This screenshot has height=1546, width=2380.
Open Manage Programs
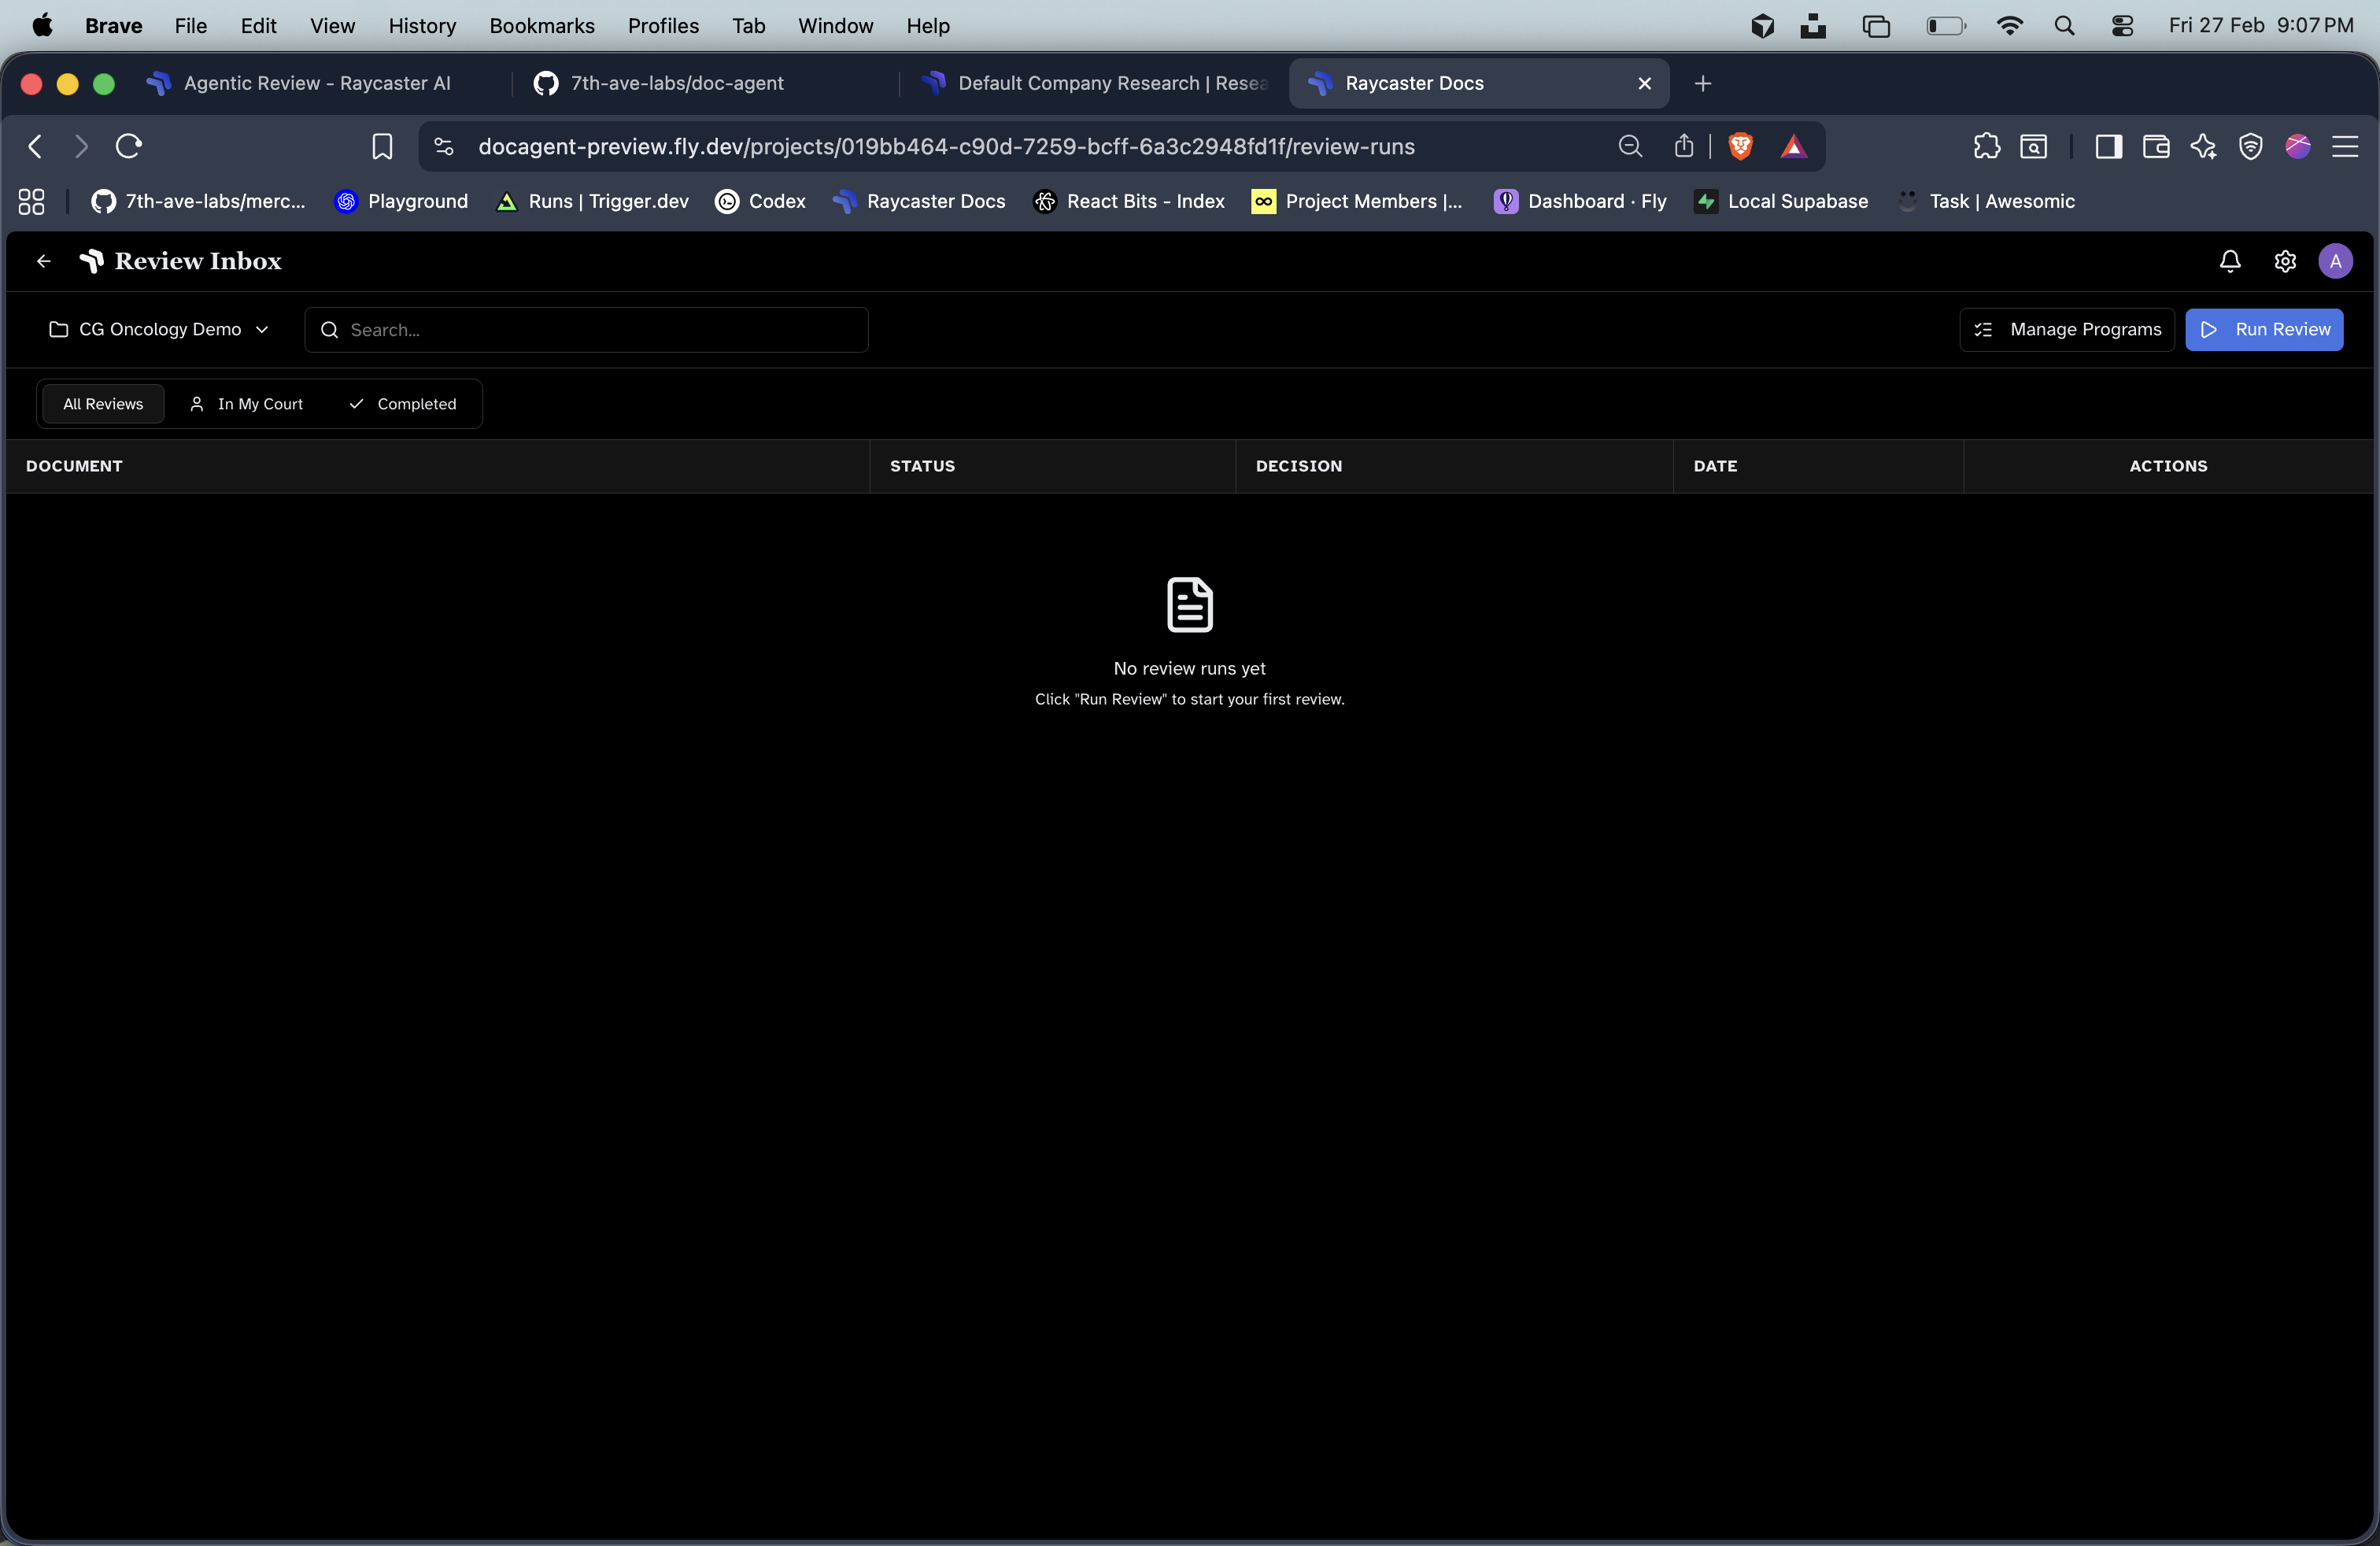[x=2066, y=329]
